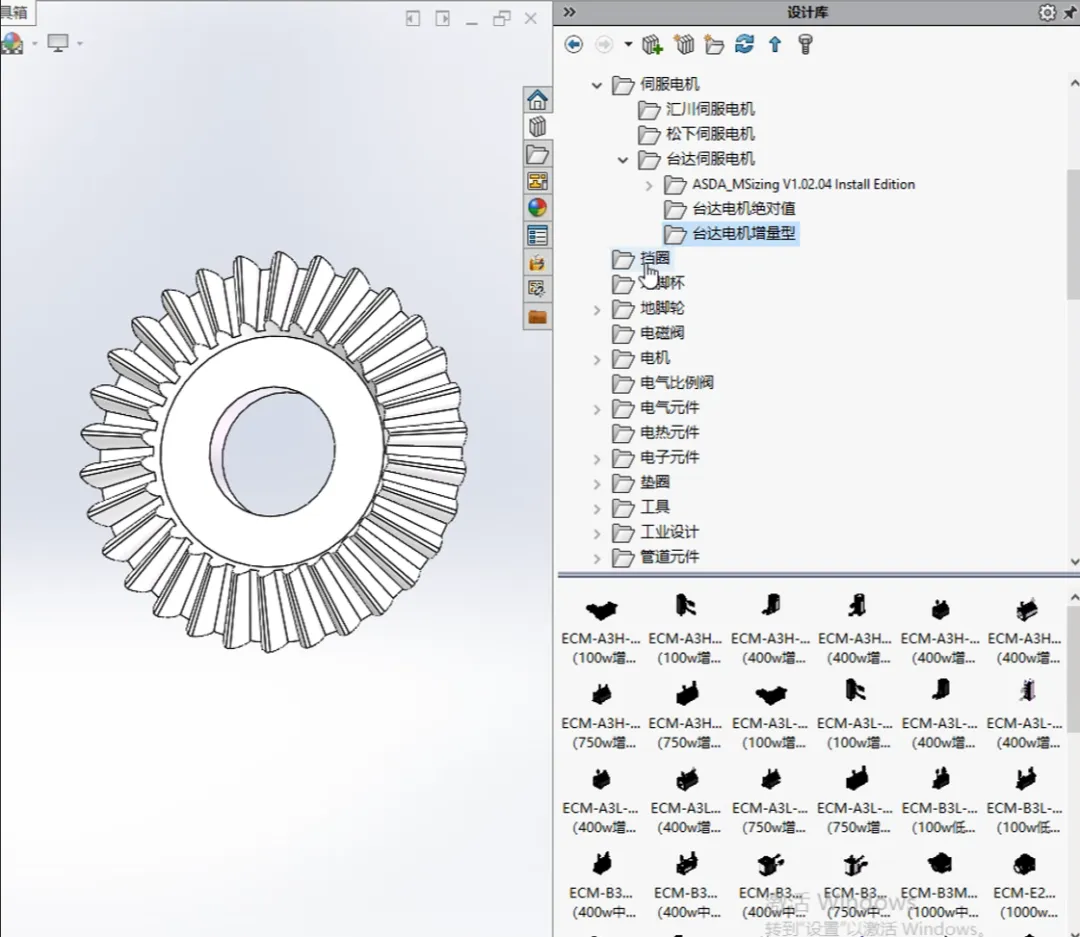
Task: Open dropdown arrow beside monitor icon
Action: [x=80, y=43]
